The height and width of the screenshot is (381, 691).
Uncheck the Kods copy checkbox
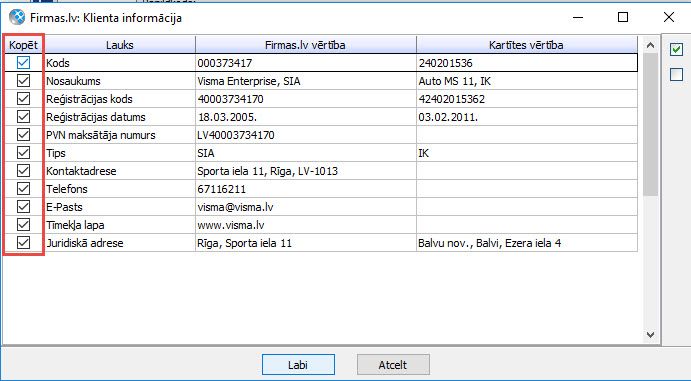pyautogui.click(x=23, y=63)
